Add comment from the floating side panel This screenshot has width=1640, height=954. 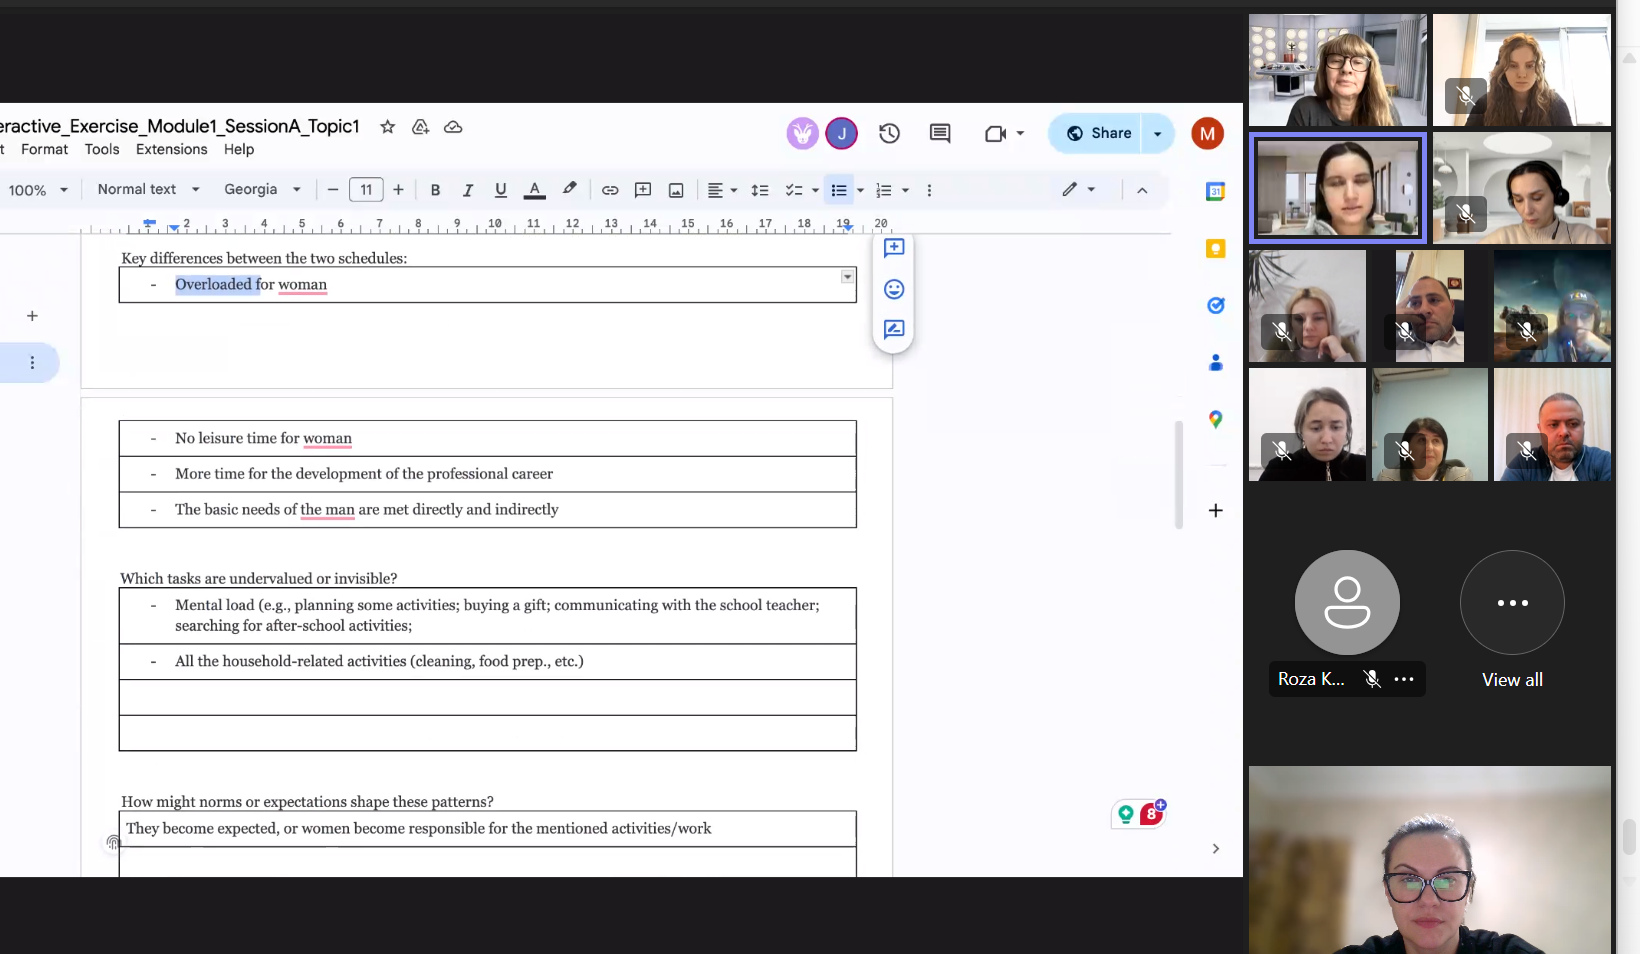coord(894,248)
